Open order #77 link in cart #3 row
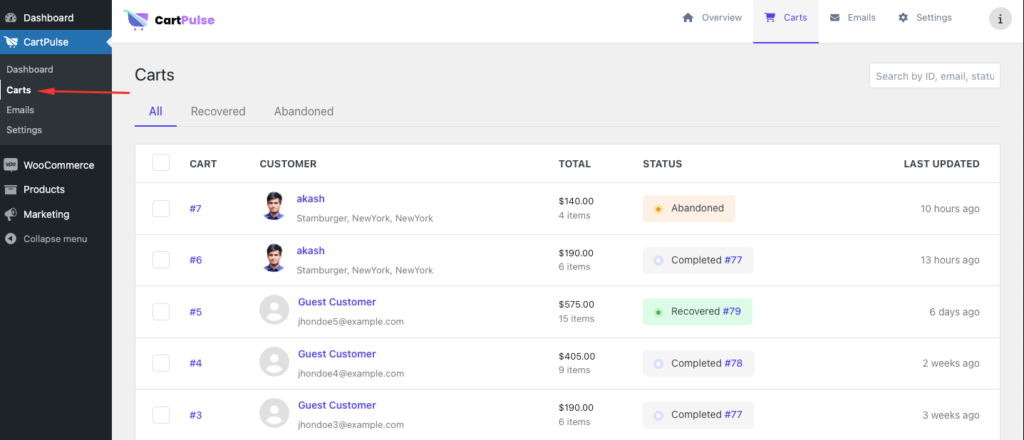1024x440 pixels. pos(733,415)
